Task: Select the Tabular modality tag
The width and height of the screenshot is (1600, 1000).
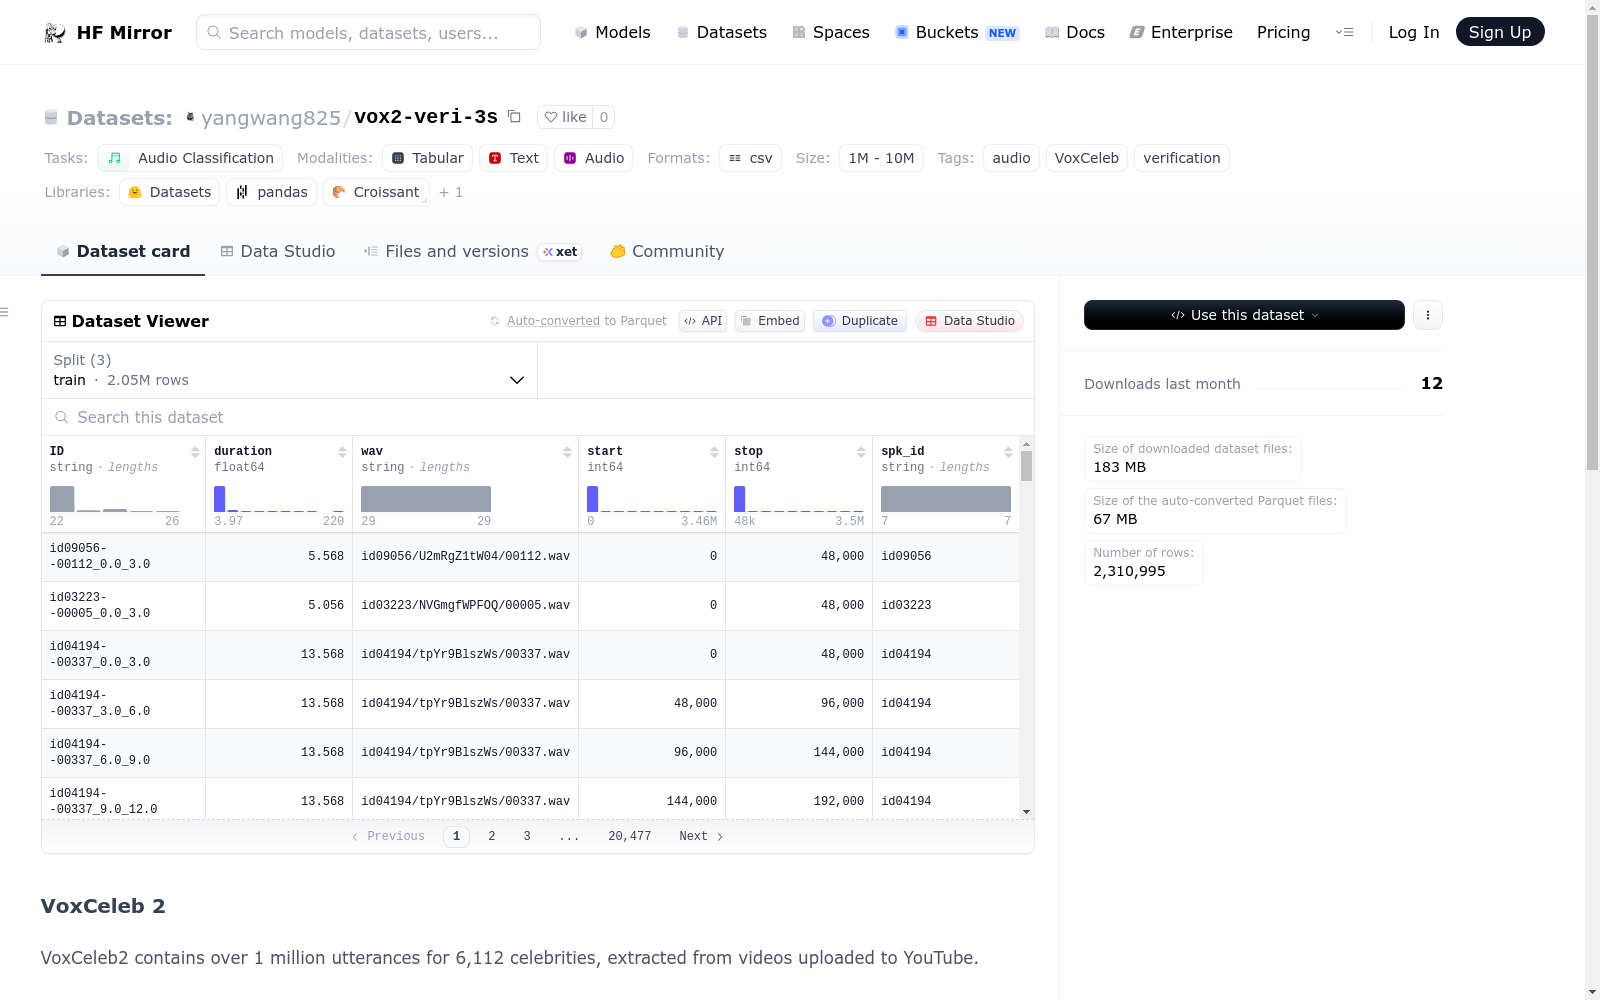Action: coord(427,158)
